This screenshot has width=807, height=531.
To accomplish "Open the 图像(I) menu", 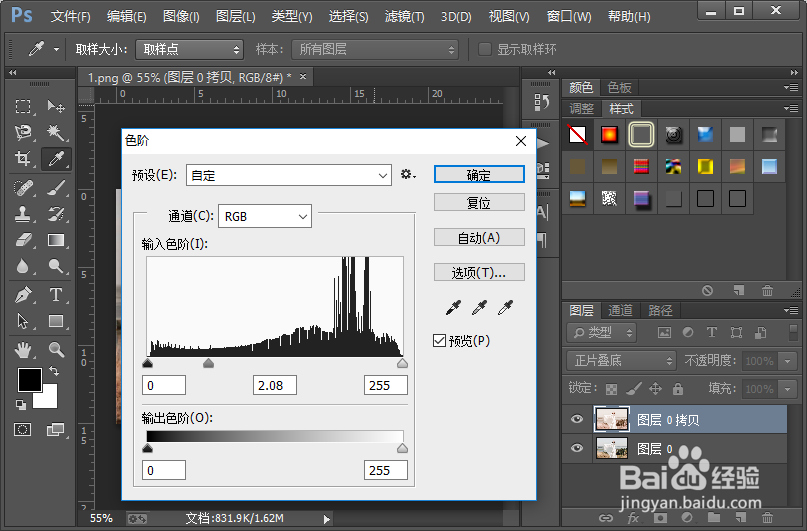I will point(181,16).
